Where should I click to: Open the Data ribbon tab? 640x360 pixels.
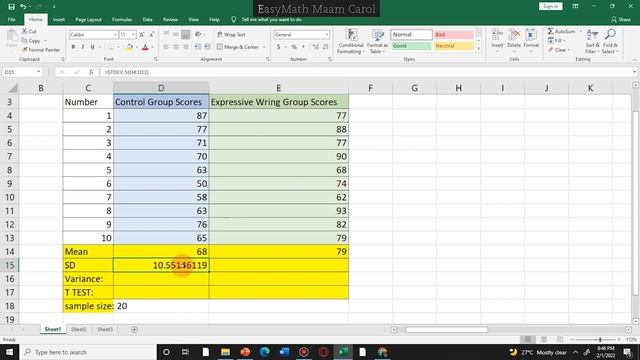coord(147,20)
